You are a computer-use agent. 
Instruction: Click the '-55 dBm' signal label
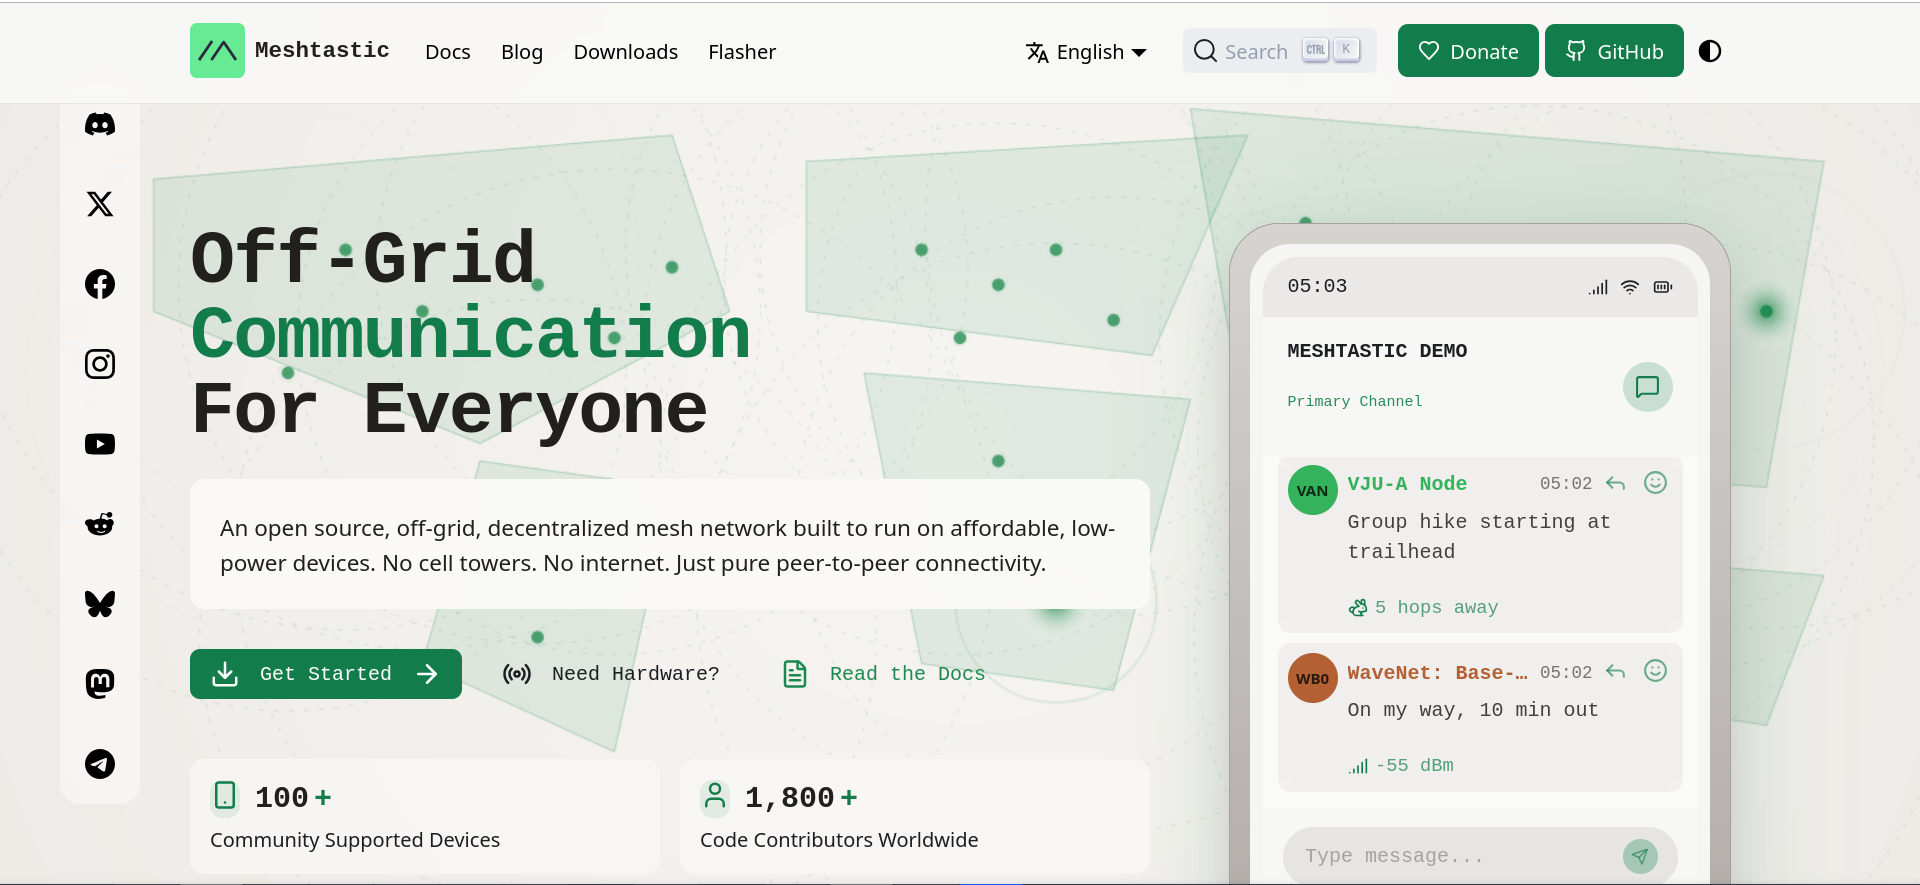click(1415, 765)
